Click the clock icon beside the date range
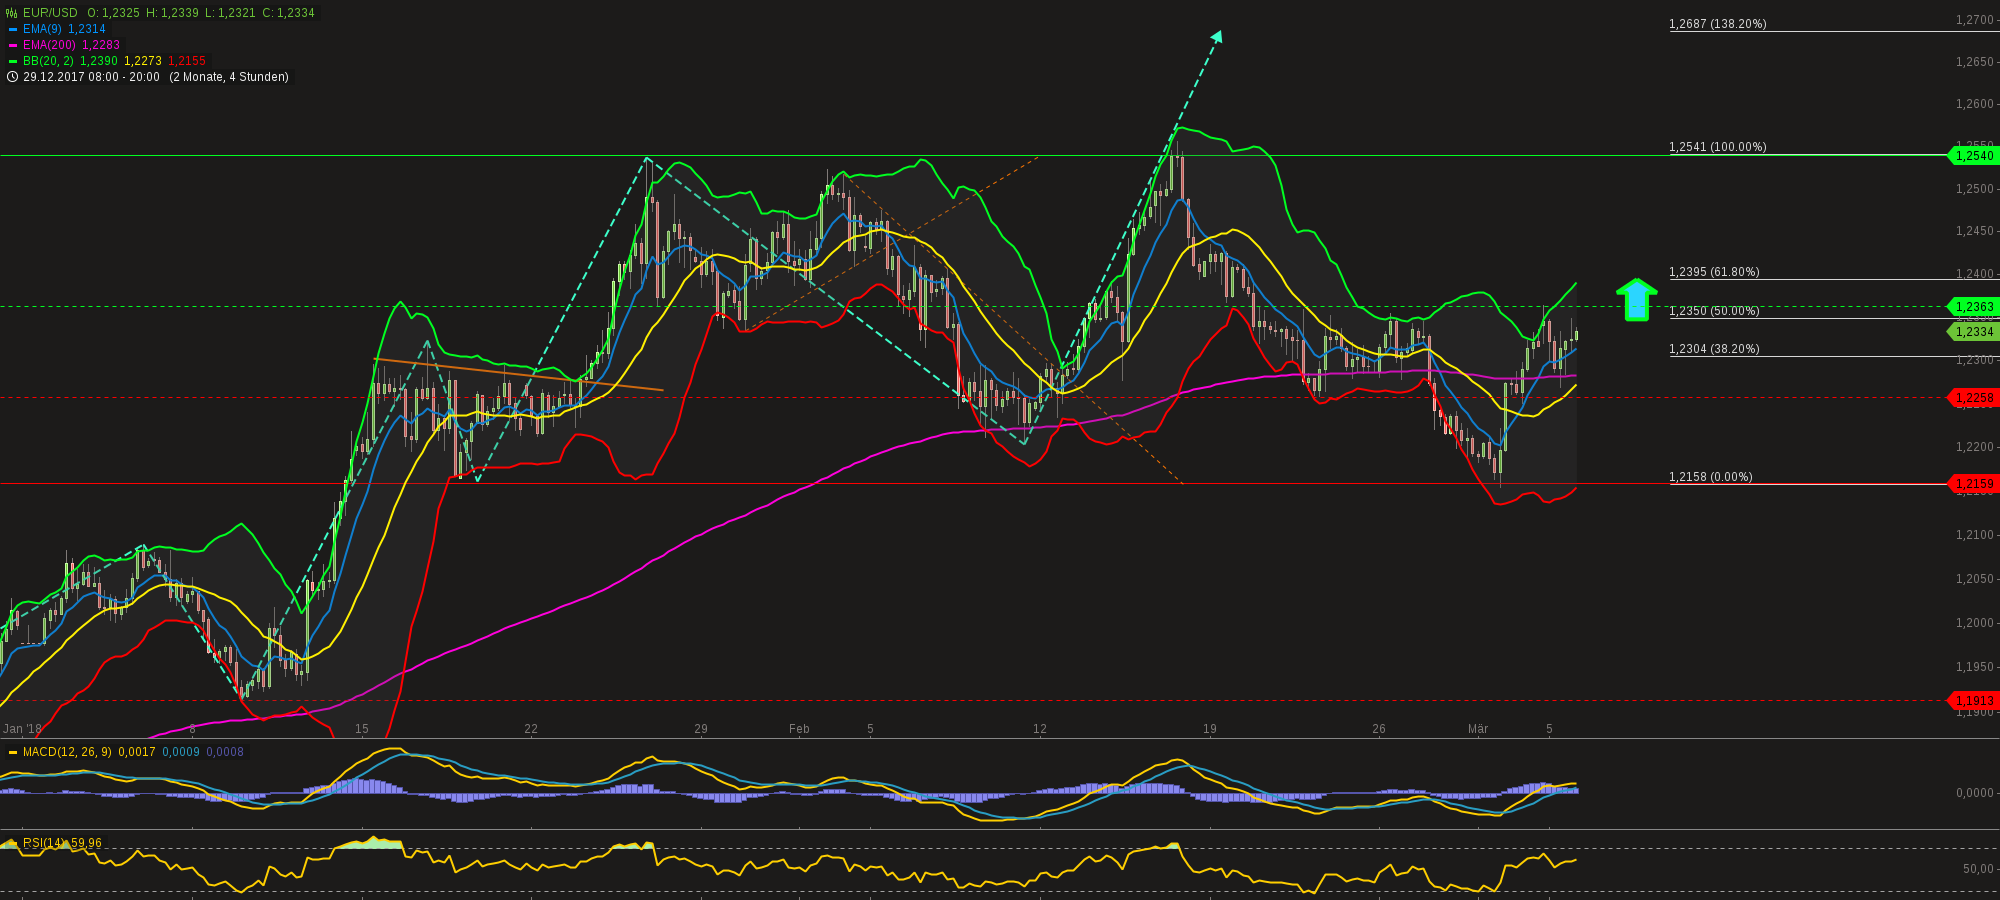Image resolution: width=2000 pixels, height=900 pixels. pos(12,77)
